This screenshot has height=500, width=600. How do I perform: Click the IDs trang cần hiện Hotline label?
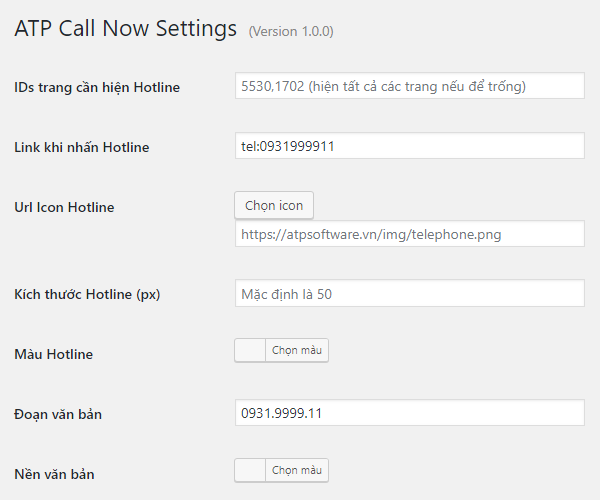tap(97, 87)
